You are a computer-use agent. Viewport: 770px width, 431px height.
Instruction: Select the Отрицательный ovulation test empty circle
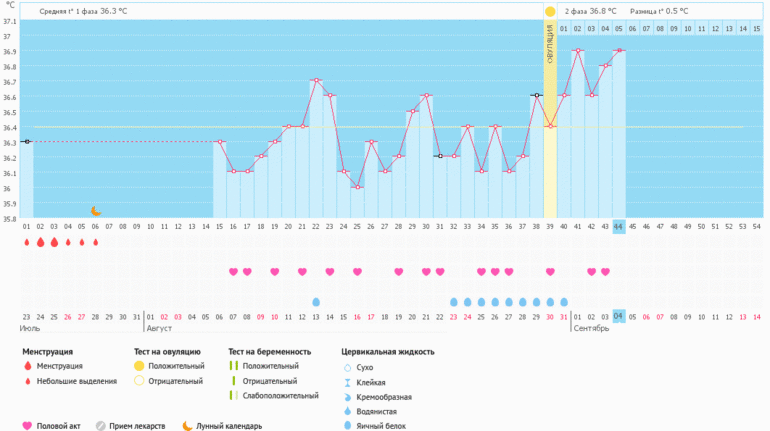coord(139,381)
